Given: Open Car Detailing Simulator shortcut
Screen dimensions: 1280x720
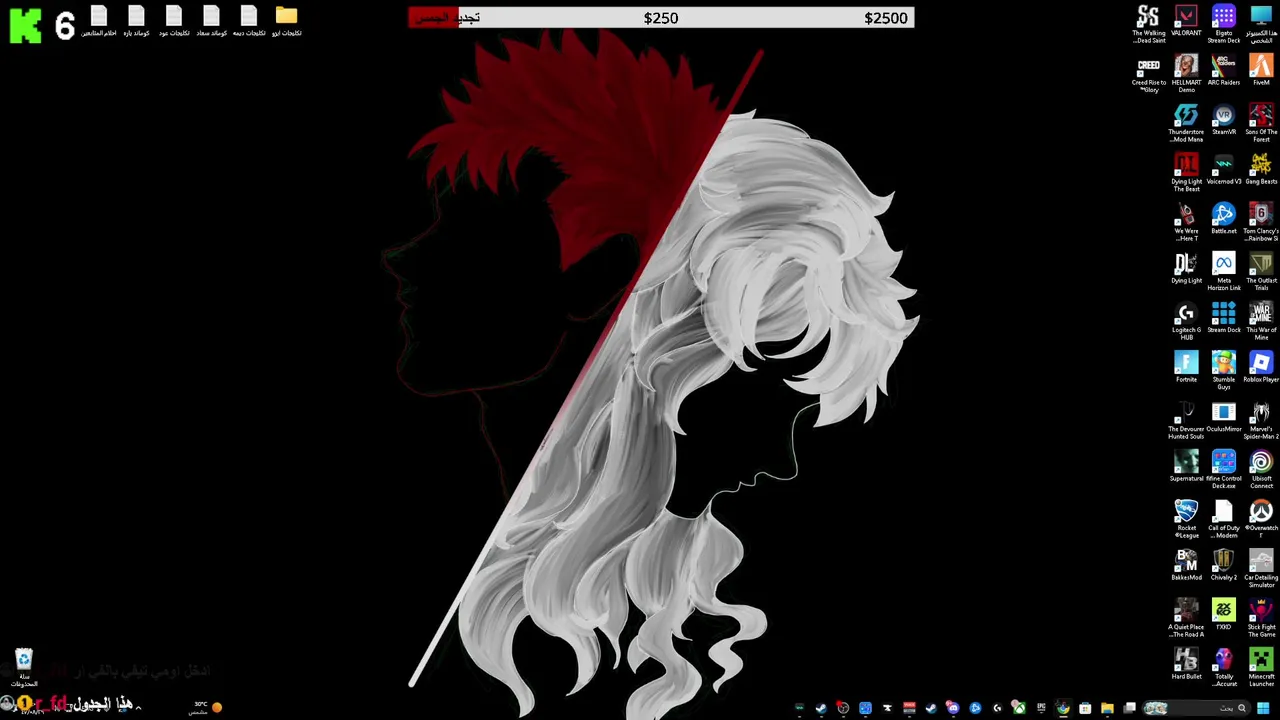Looking at the screenshot, I should click(1261, 568).
